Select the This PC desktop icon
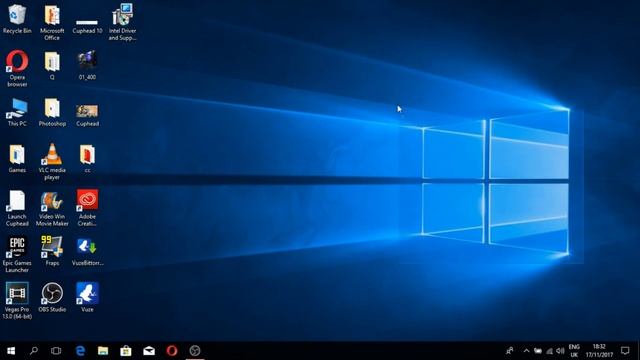 pos(17,112)
